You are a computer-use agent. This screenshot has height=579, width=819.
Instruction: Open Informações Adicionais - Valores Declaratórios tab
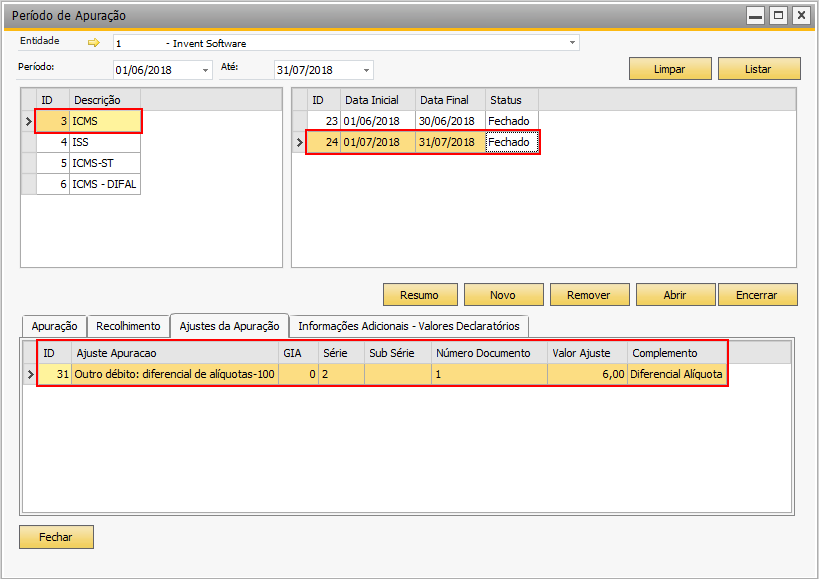(x=409, y=326)
